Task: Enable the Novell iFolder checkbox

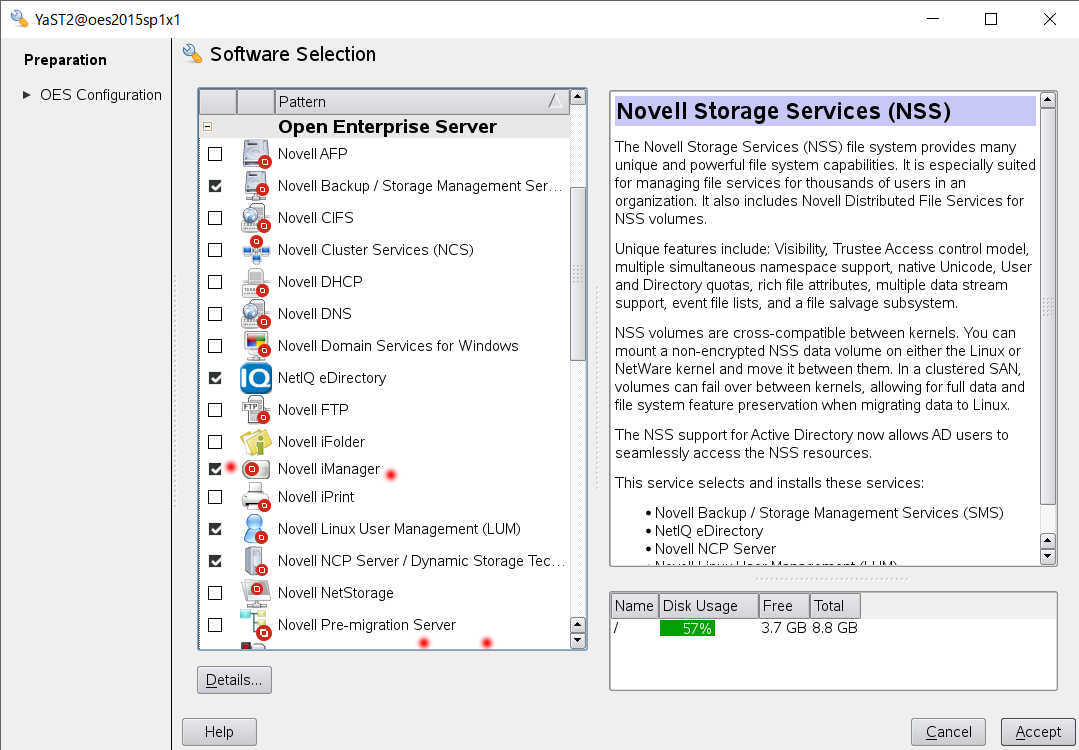Action: pyautogui.click(x=215, y=442)
